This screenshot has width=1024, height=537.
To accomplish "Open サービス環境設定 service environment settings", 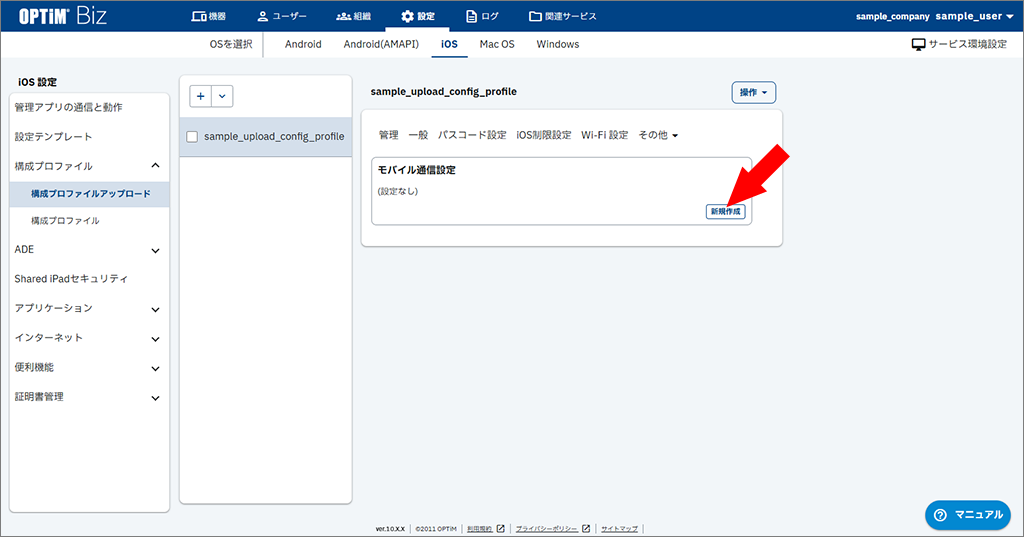I will coord(959,44).
